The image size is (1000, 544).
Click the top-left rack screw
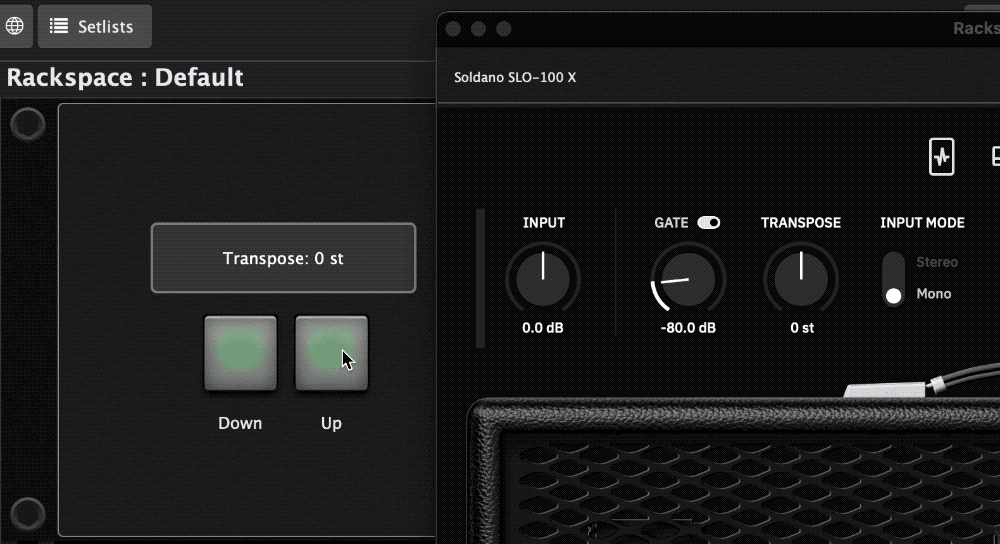27,125
